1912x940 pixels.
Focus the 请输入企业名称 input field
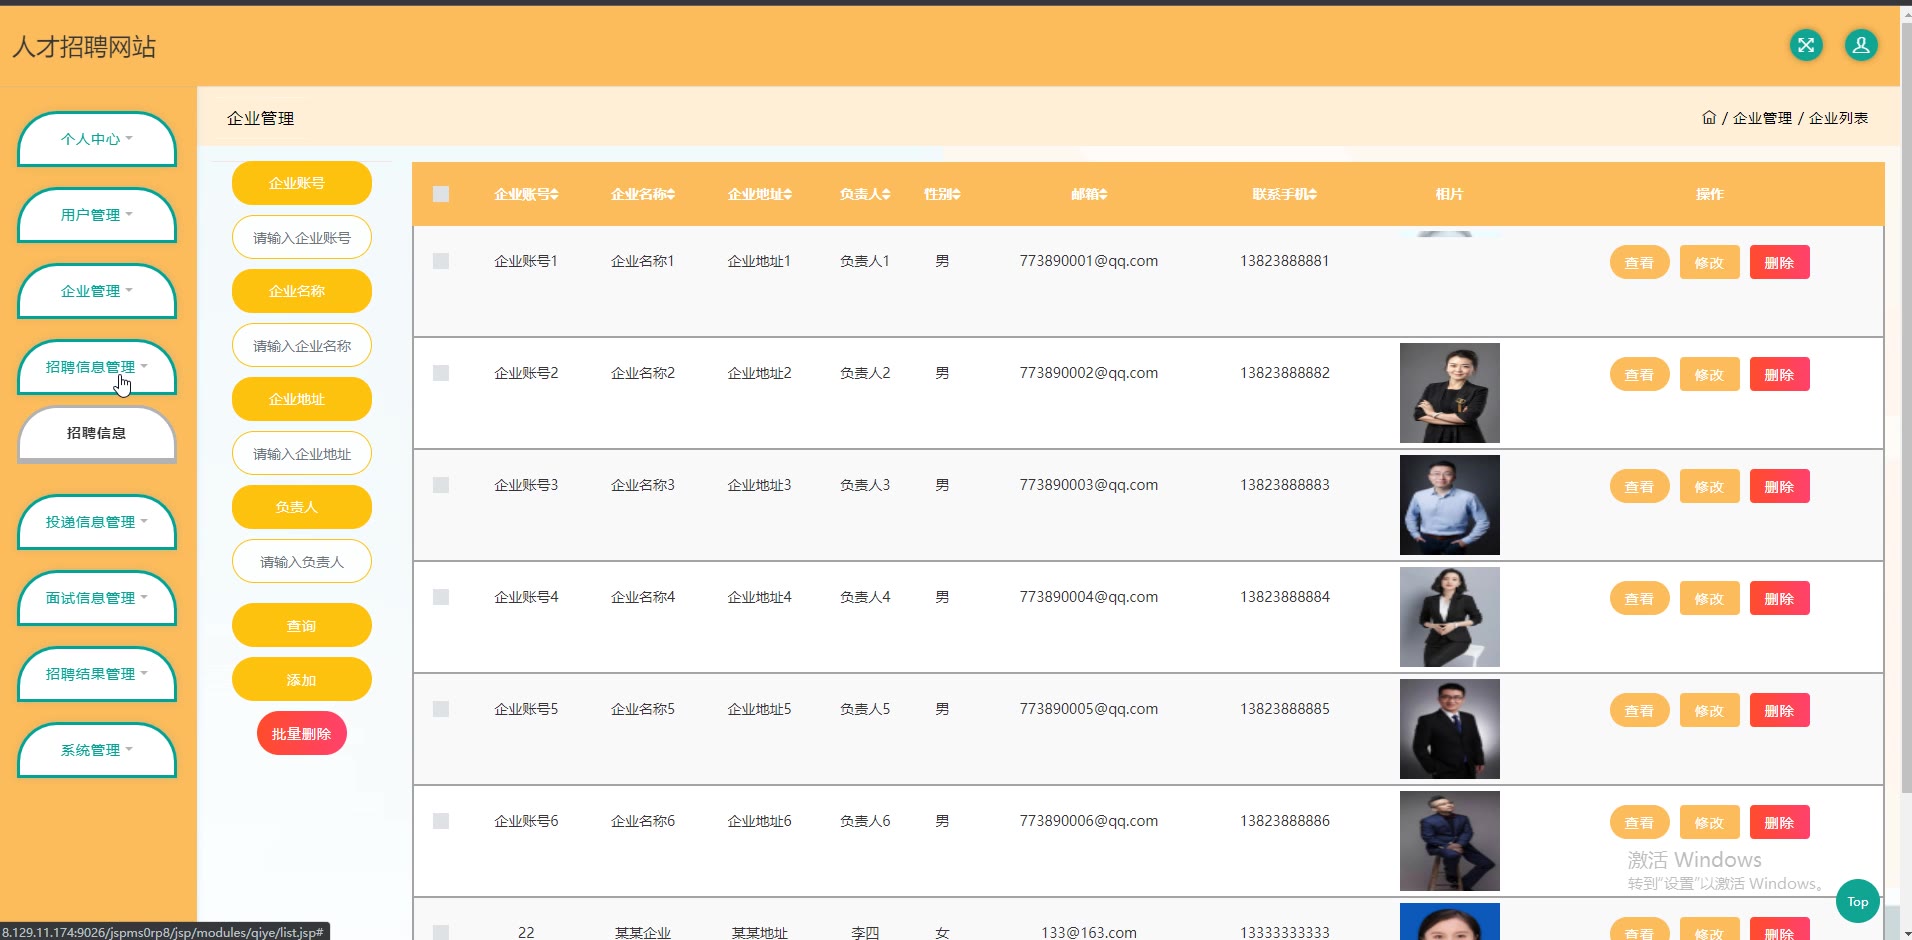click(302, 345)
